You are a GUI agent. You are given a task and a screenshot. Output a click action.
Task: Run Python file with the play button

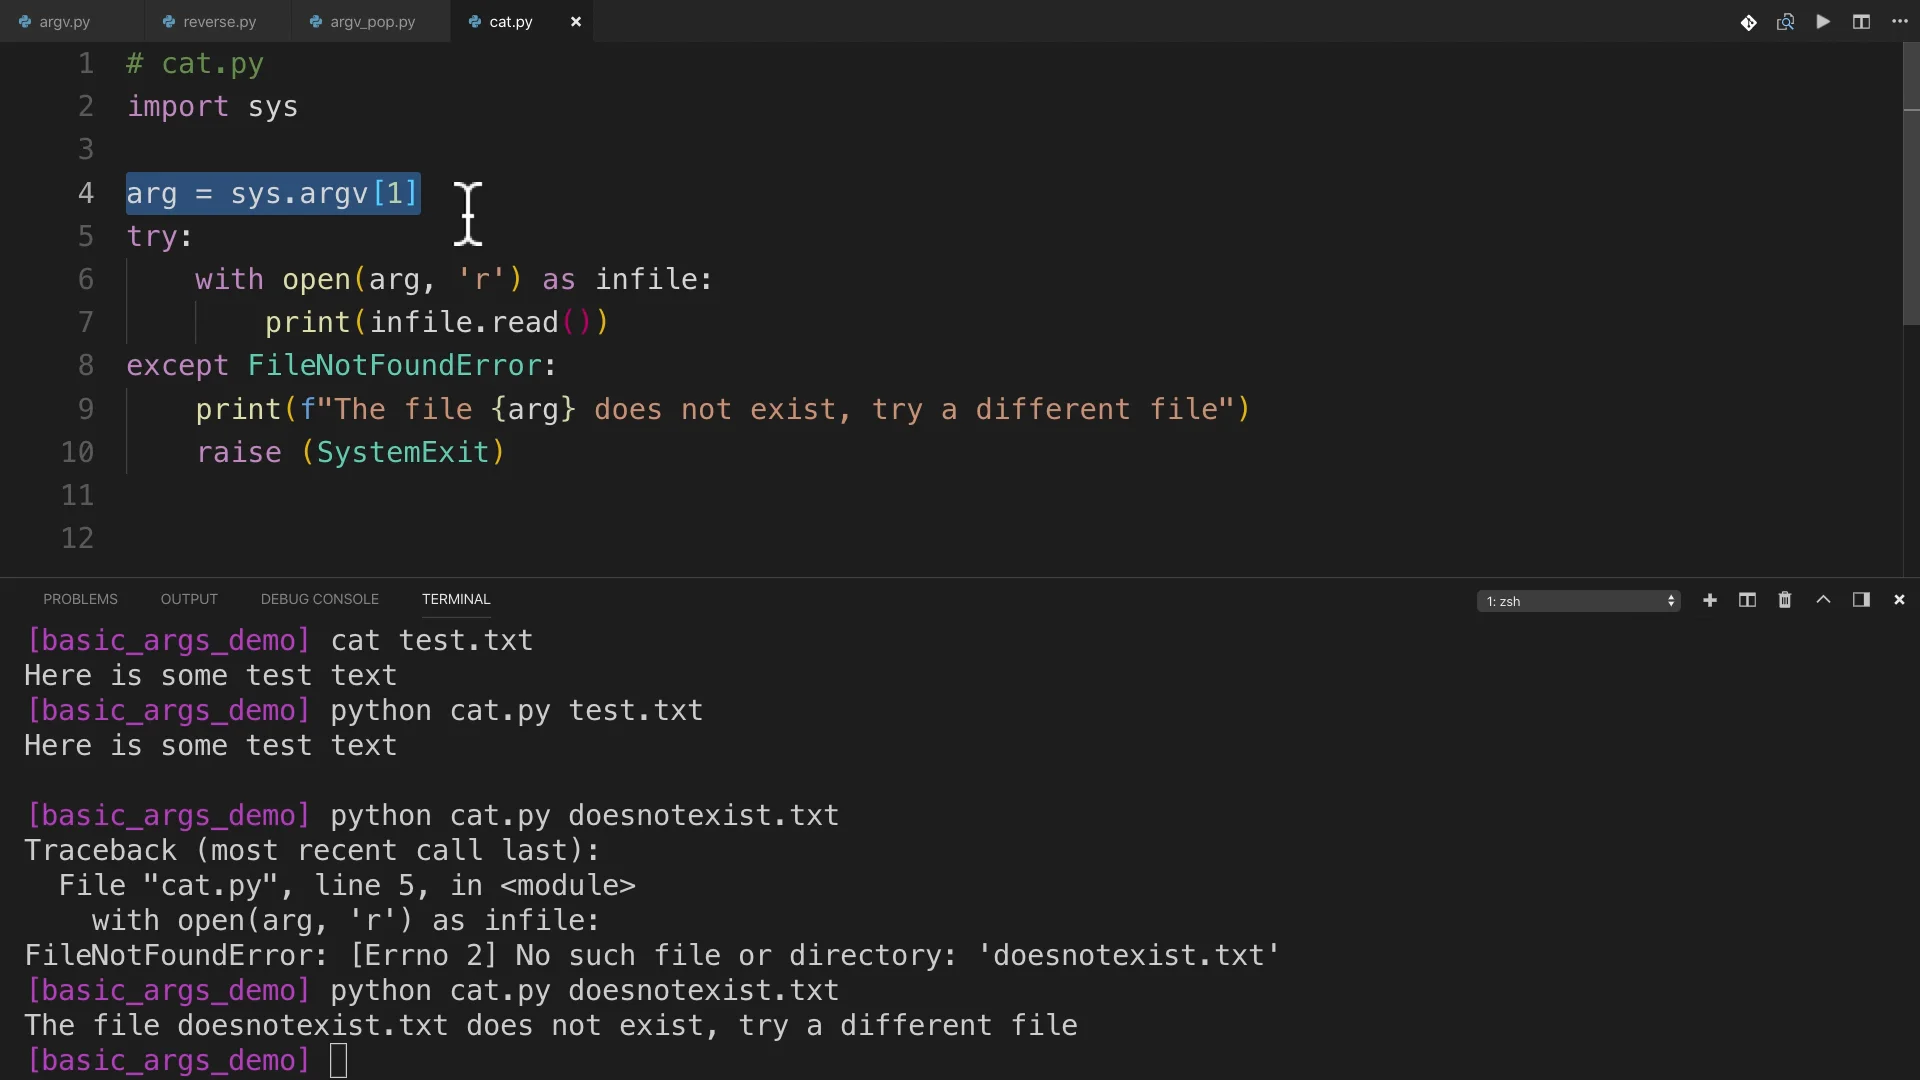[x=1823, y=22]
